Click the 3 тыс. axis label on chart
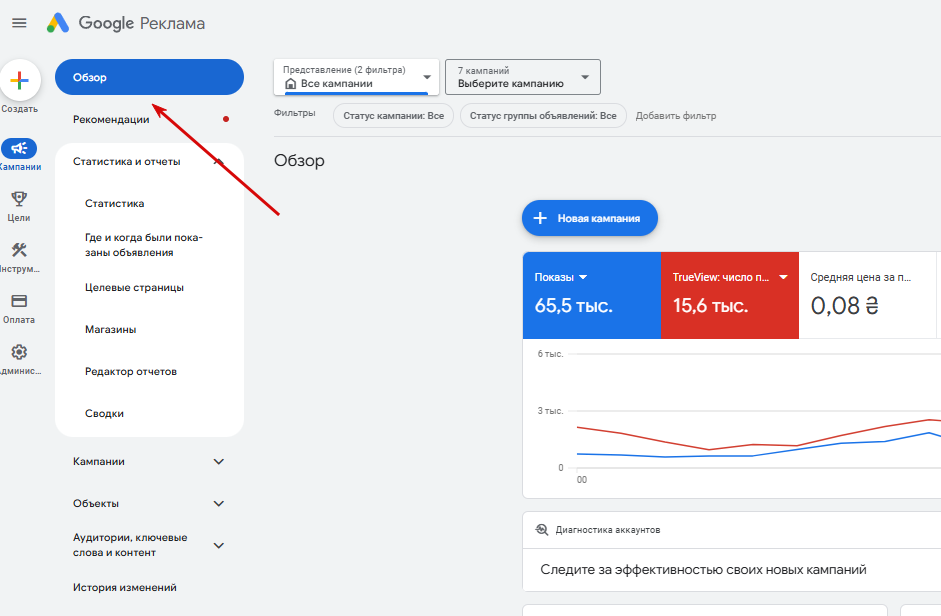This screenshot has height=616, width=941. [x=550, y=411]
